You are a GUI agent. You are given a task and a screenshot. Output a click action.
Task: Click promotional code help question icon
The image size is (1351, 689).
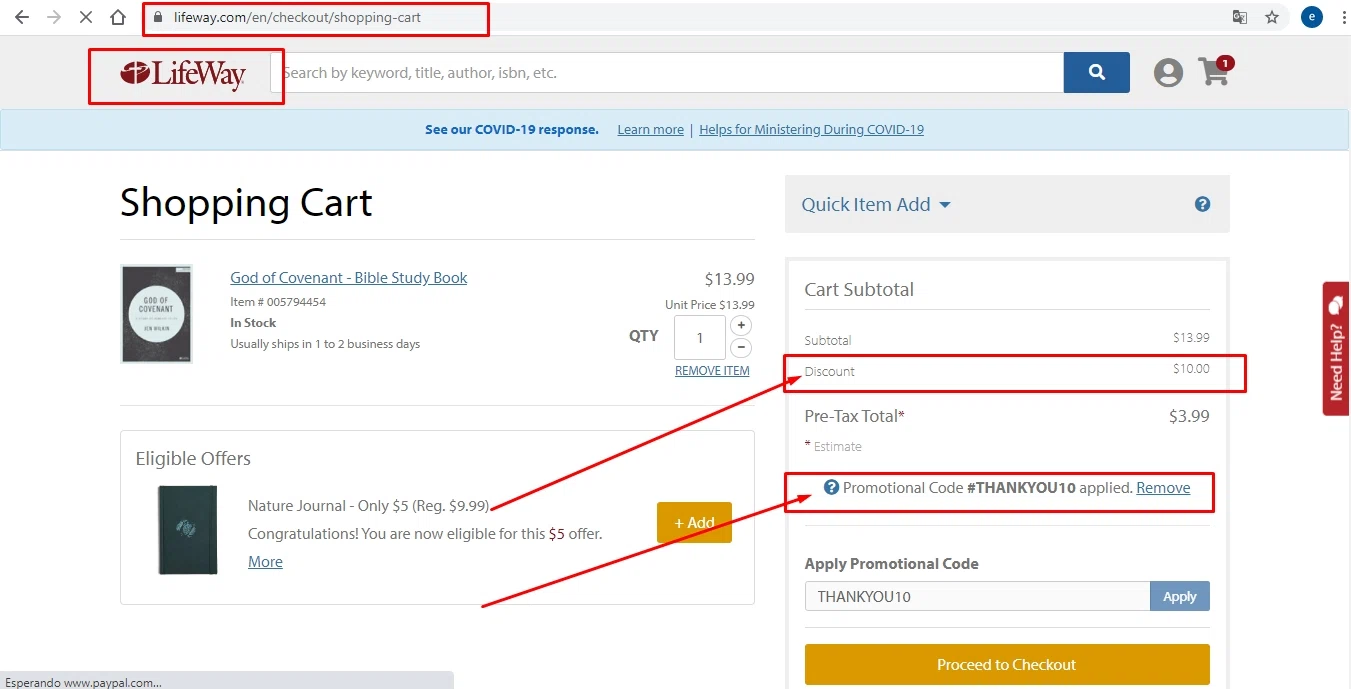click(x=831, y=488)
